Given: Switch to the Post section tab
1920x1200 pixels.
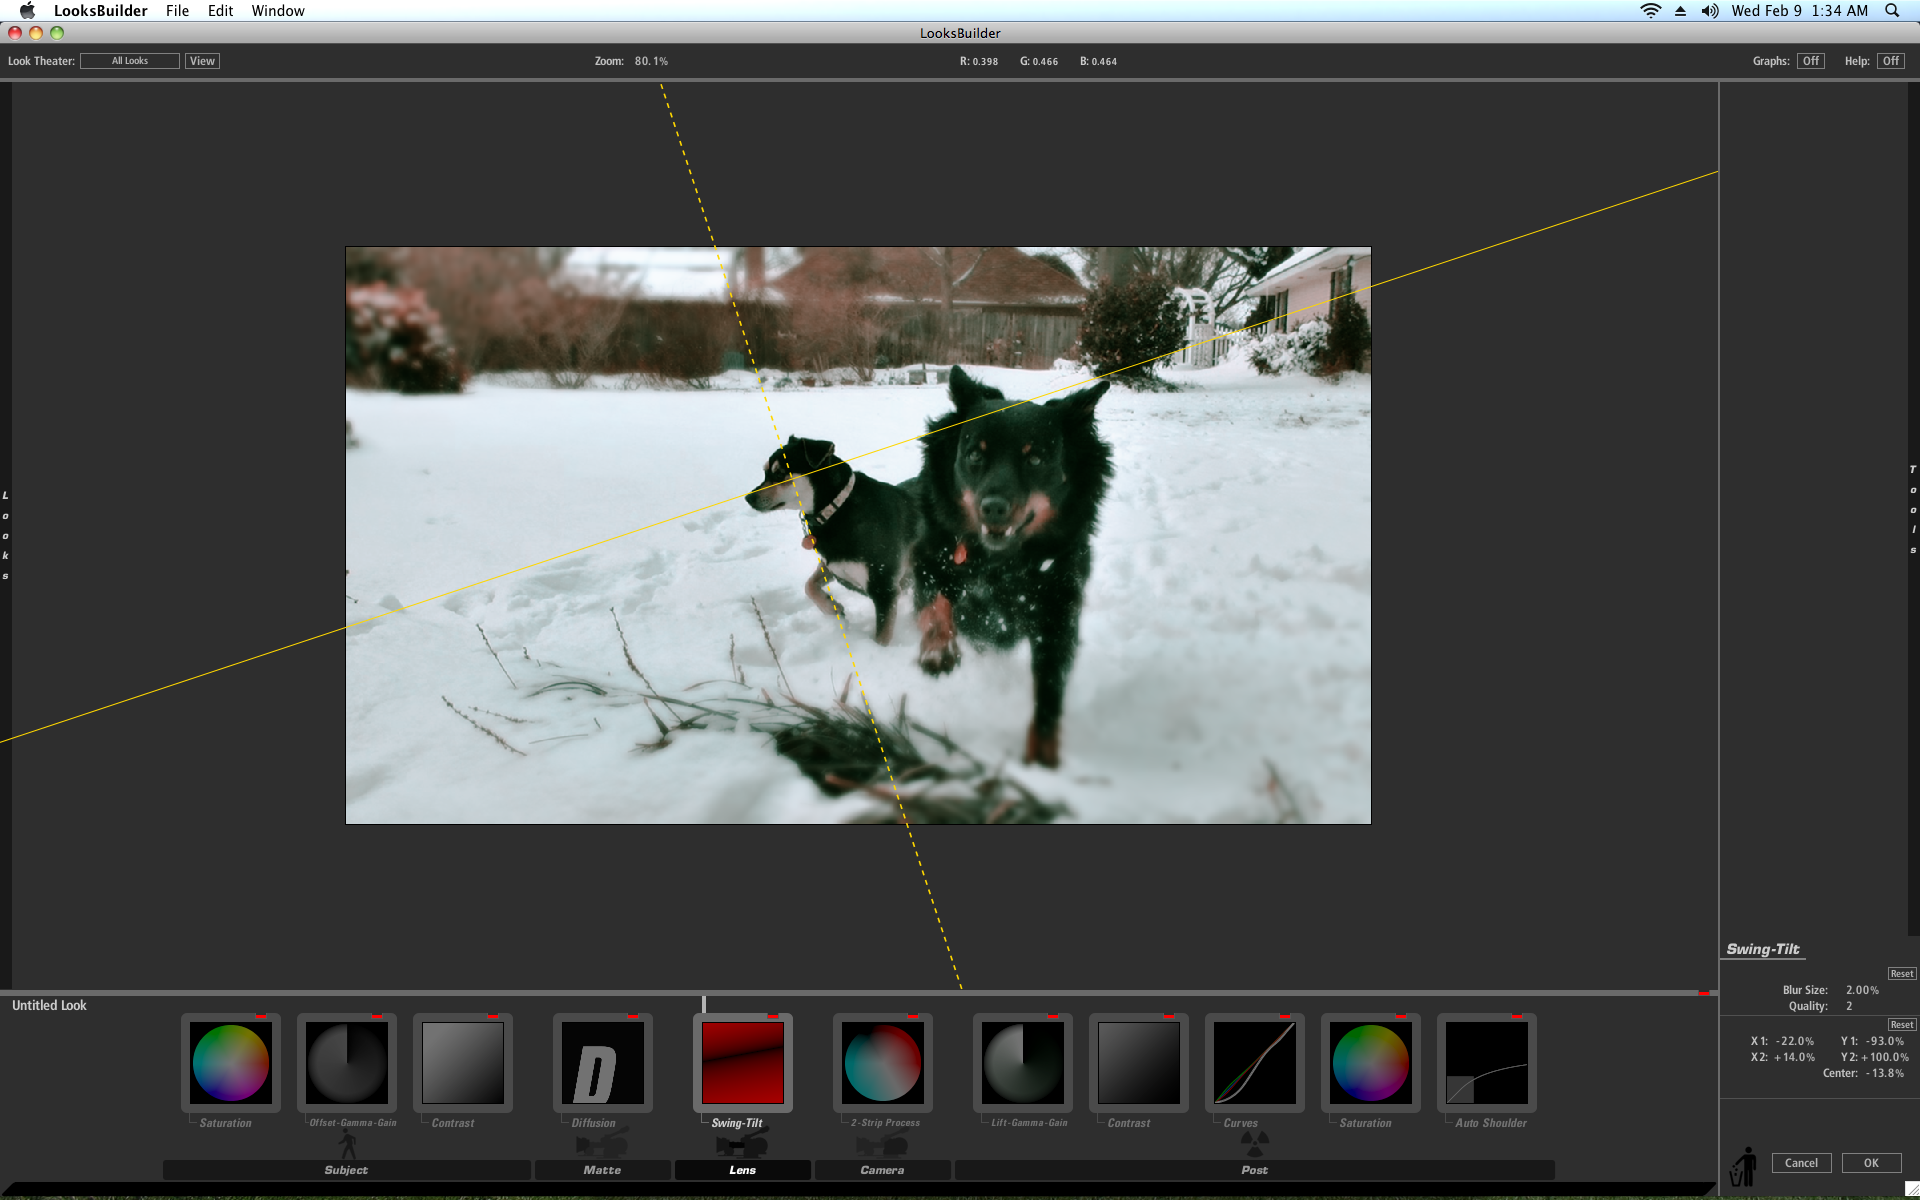Looking at the screenshot, I should (1254, 1170).
